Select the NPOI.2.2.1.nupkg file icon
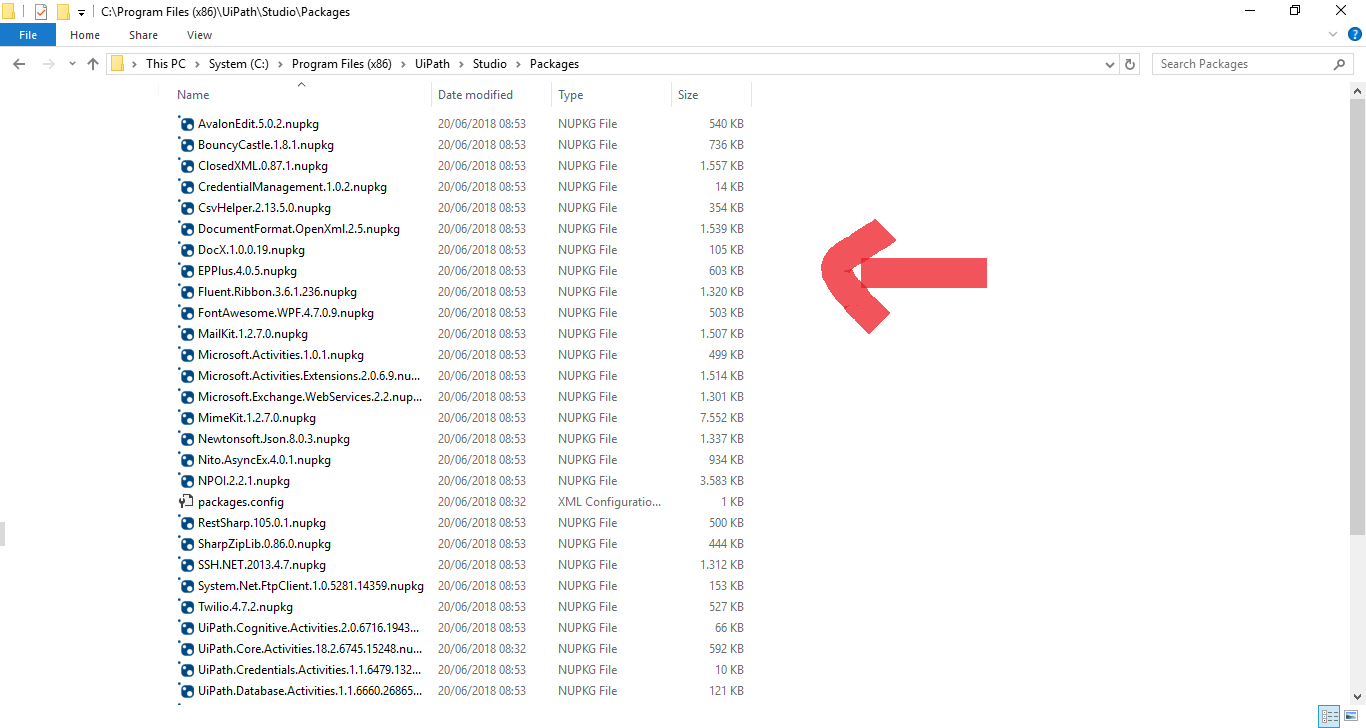Image resolution: width=1366 pixels, height=728 pixels. pyautogui.click(x=186, y=481)
